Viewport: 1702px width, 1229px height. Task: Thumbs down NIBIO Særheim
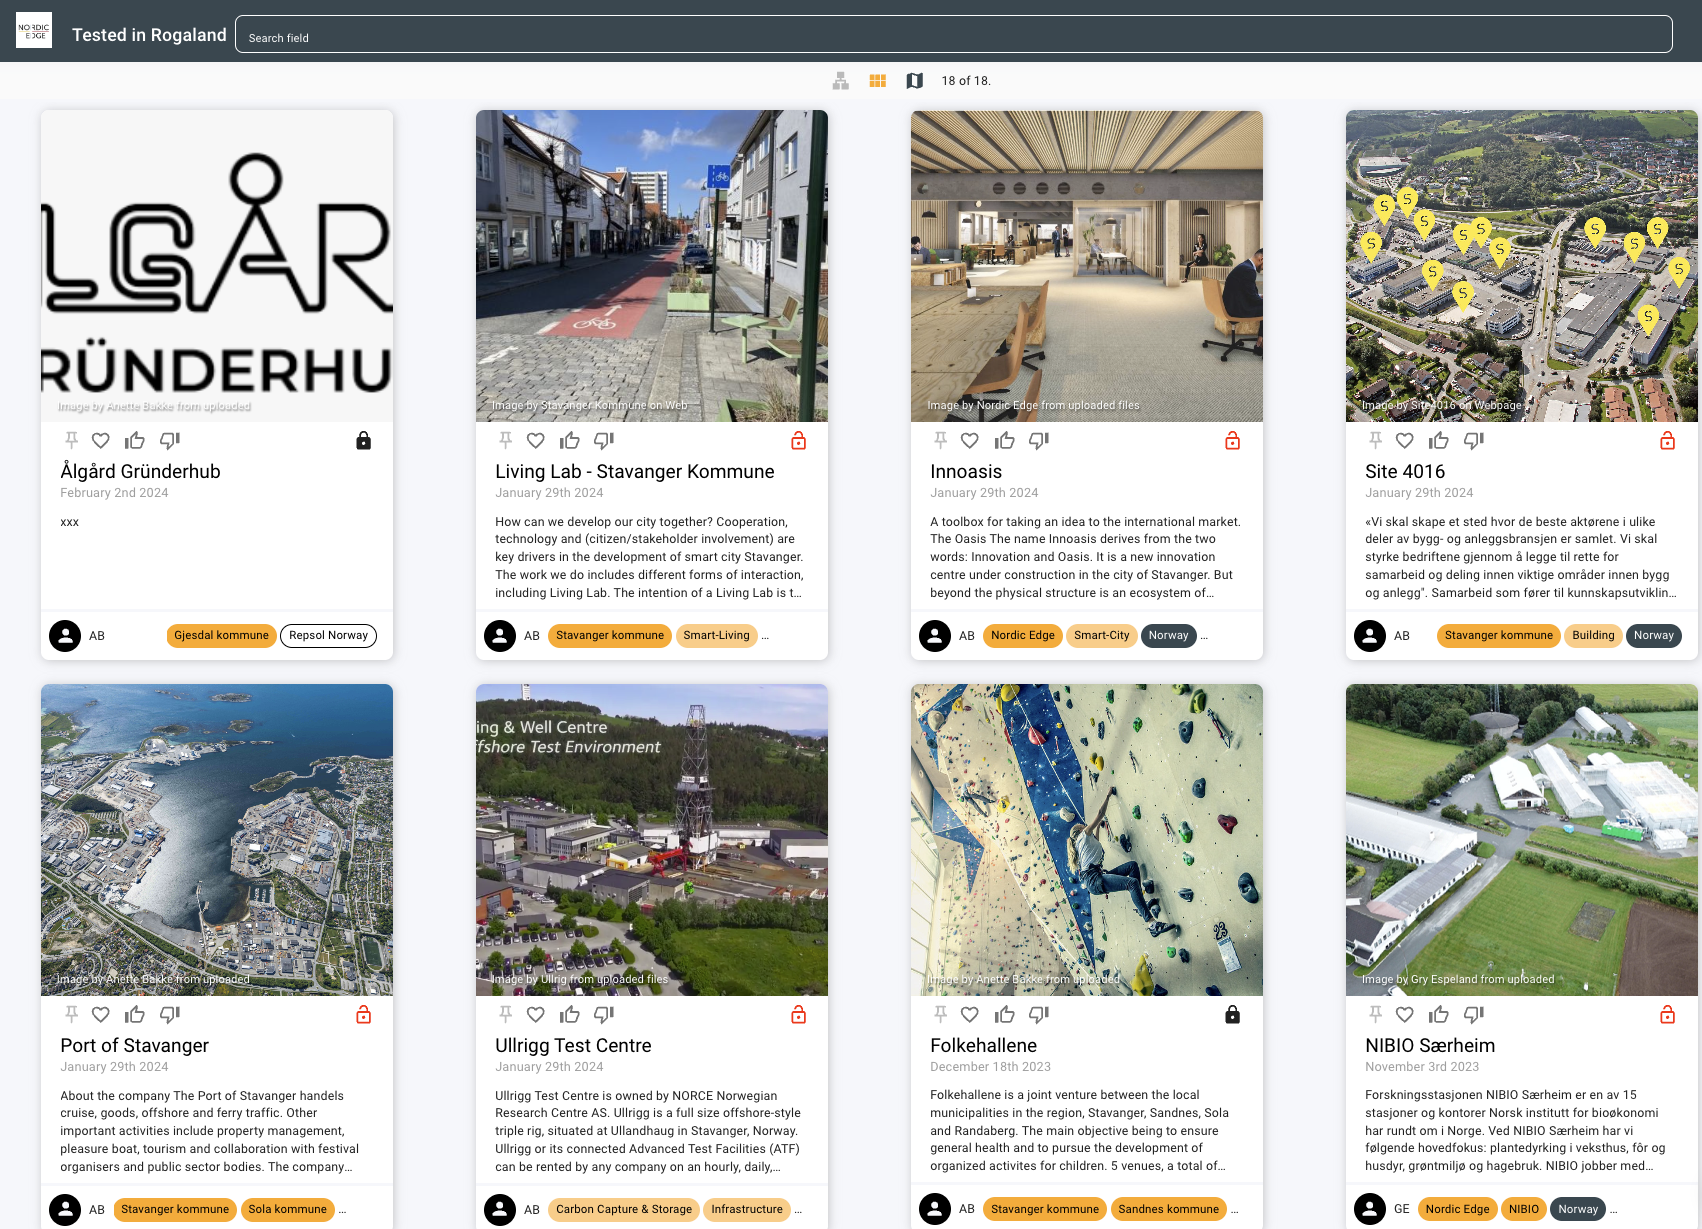coord(1474,1014)
